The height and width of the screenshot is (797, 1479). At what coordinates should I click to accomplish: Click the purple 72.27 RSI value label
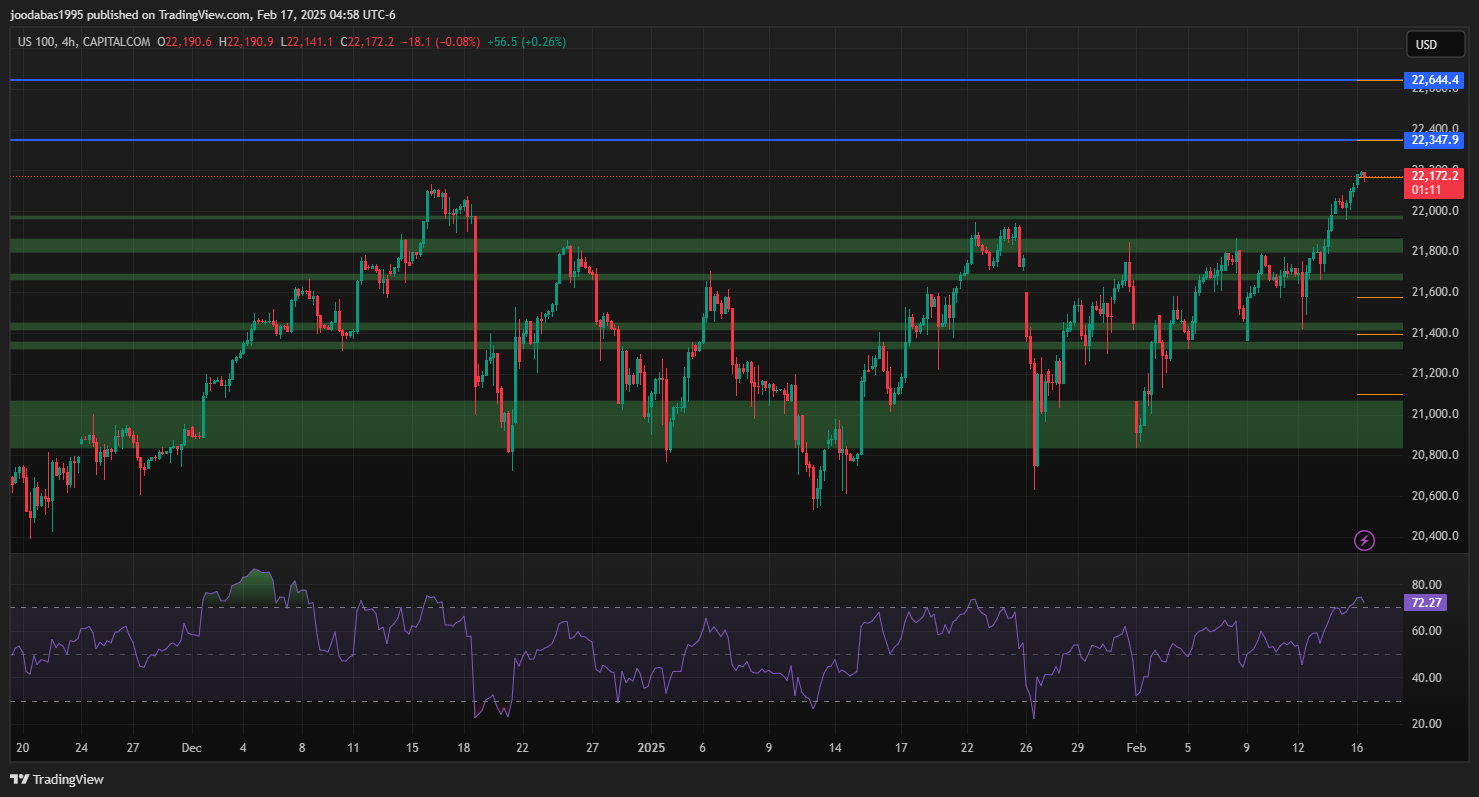coord(1425,603)
